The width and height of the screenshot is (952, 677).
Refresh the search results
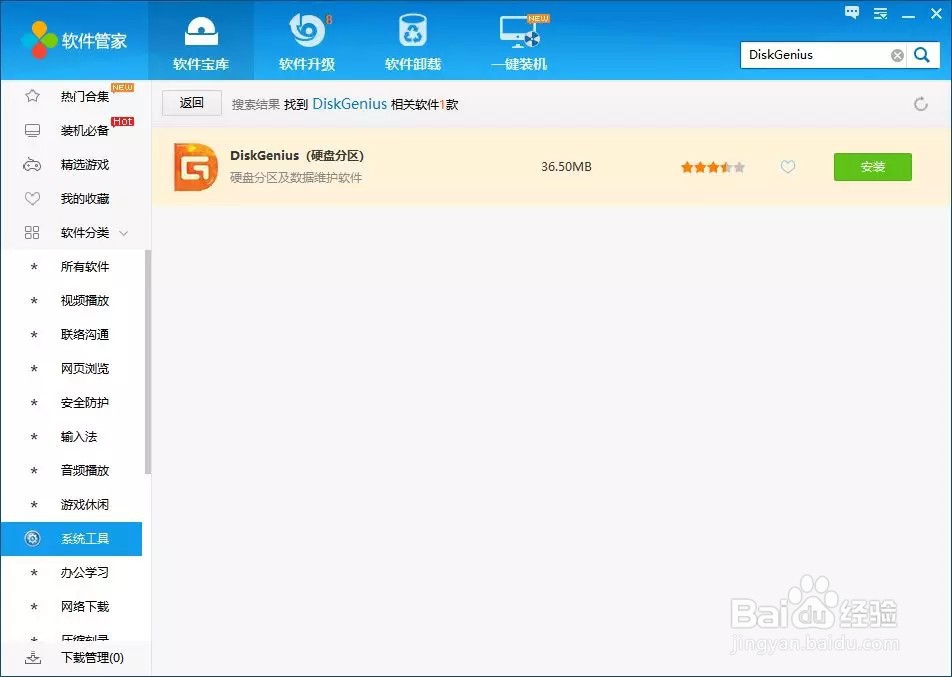coord(920,104)
